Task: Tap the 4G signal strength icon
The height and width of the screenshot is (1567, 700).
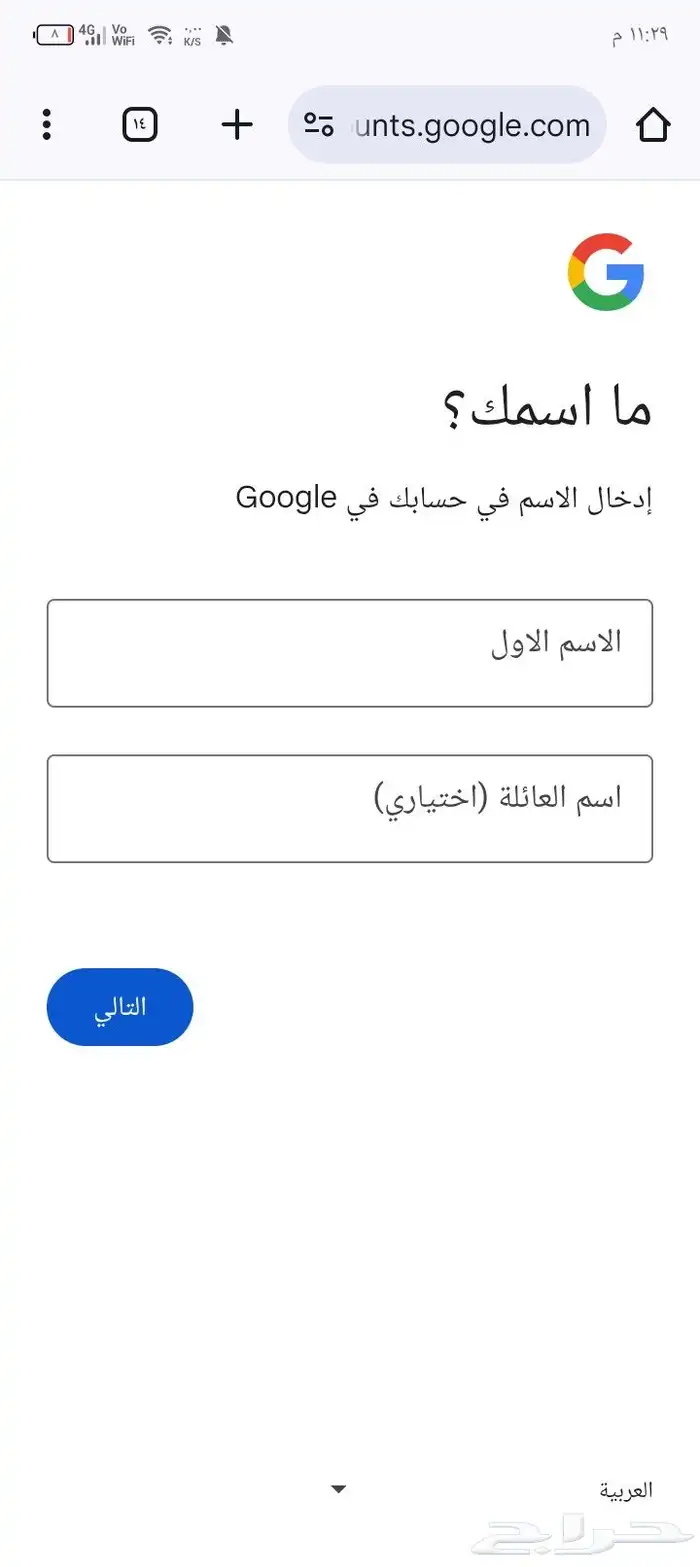Action: coord(92,36)
